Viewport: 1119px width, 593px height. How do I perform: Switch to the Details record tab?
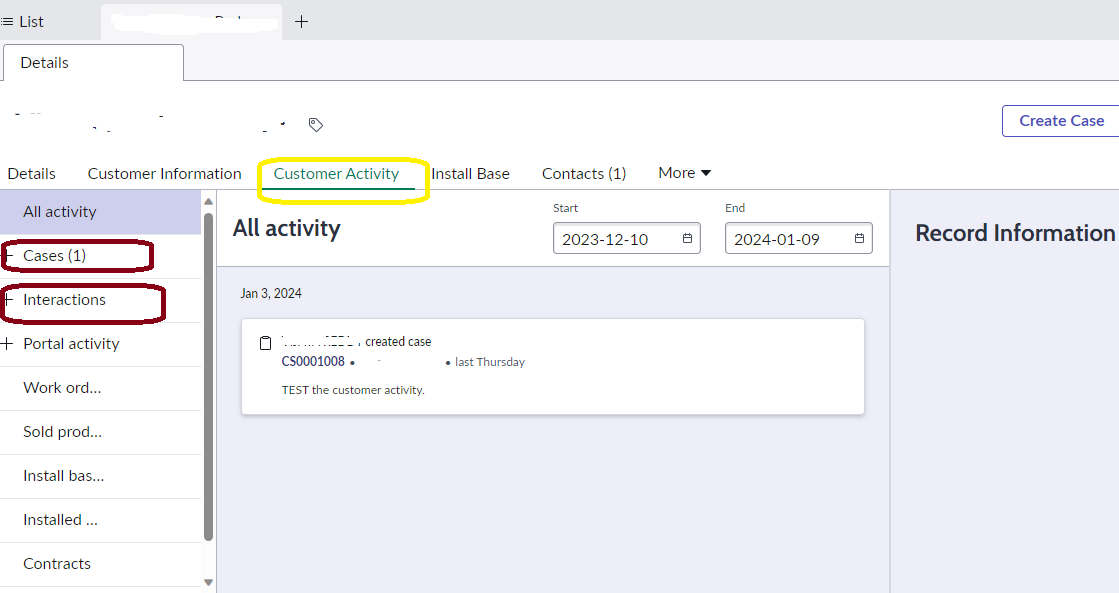point(31,173)
